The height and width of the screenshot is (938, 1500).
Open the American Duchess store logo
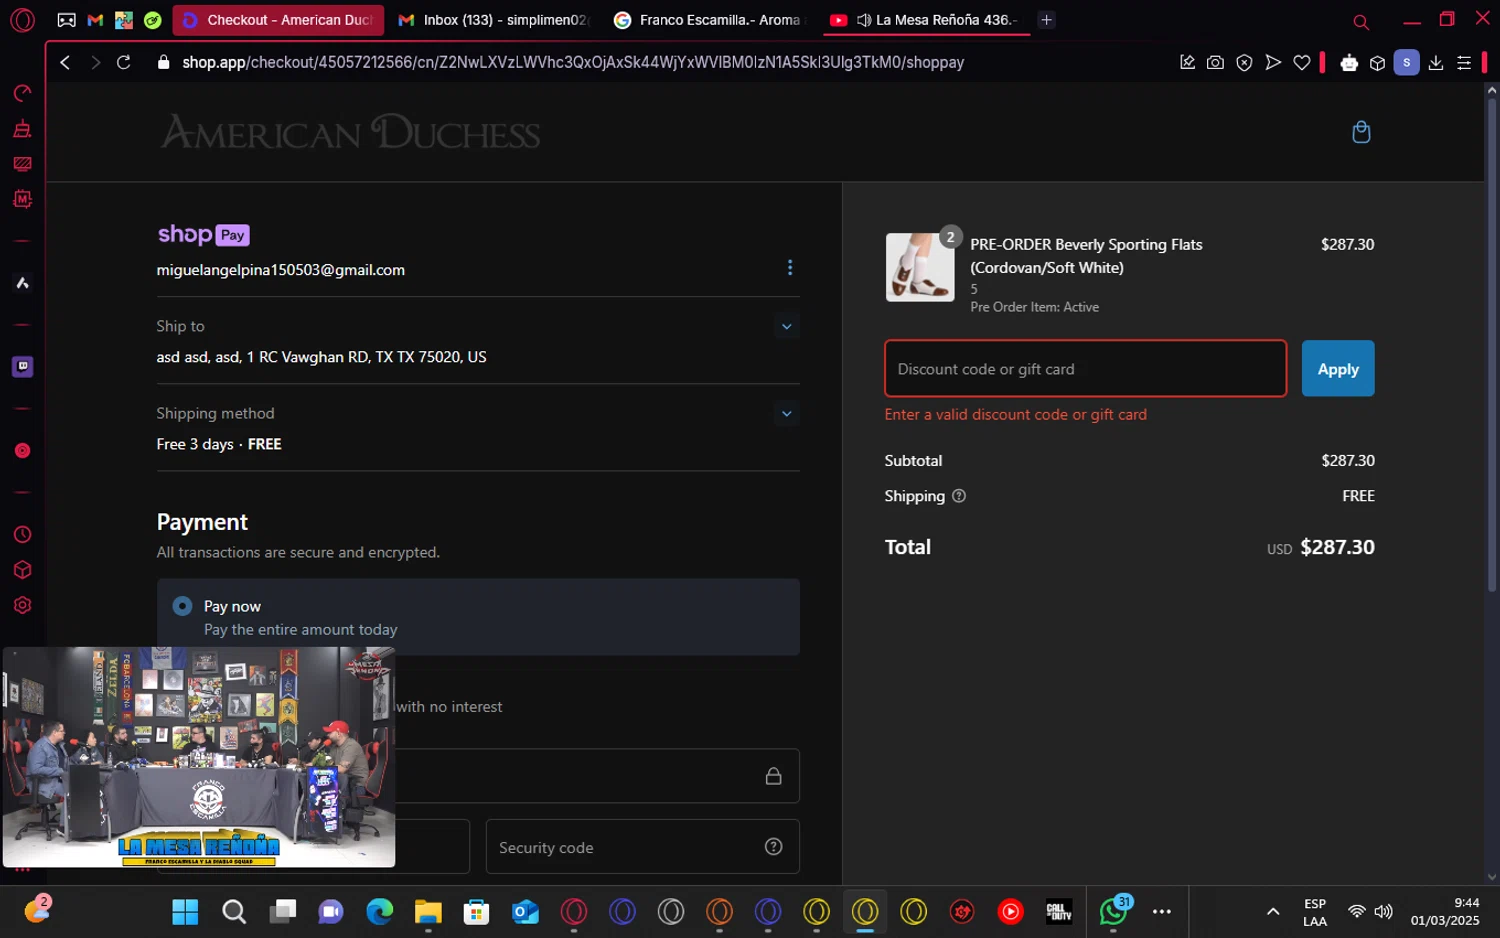tap(351, 132)
